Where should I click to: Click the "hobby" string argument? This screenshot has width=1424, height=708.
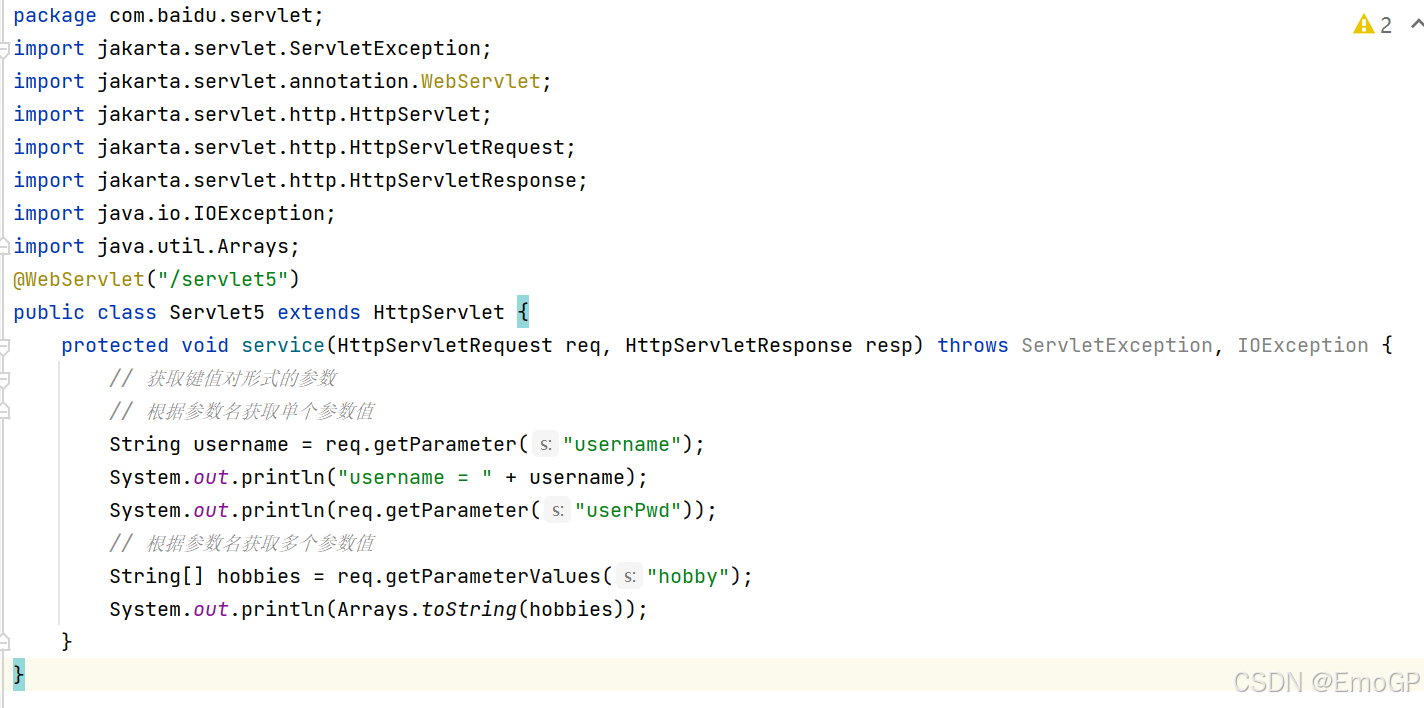click(688, 576)
